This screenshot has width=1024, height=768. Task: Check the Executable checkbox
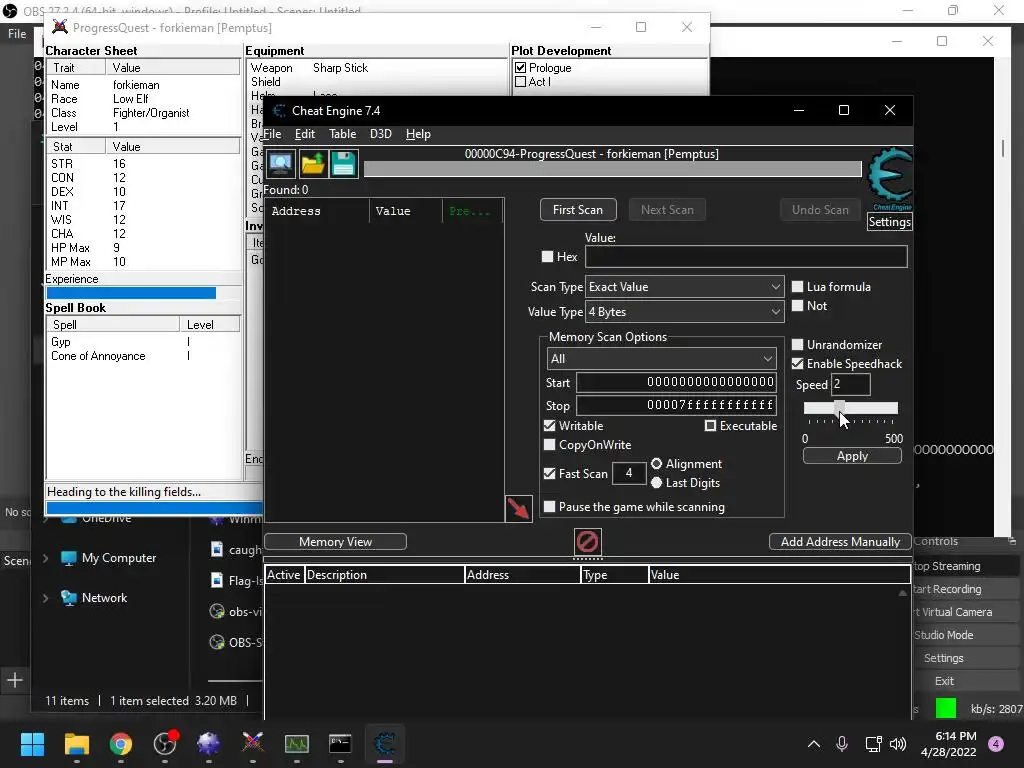pos(711,426)
